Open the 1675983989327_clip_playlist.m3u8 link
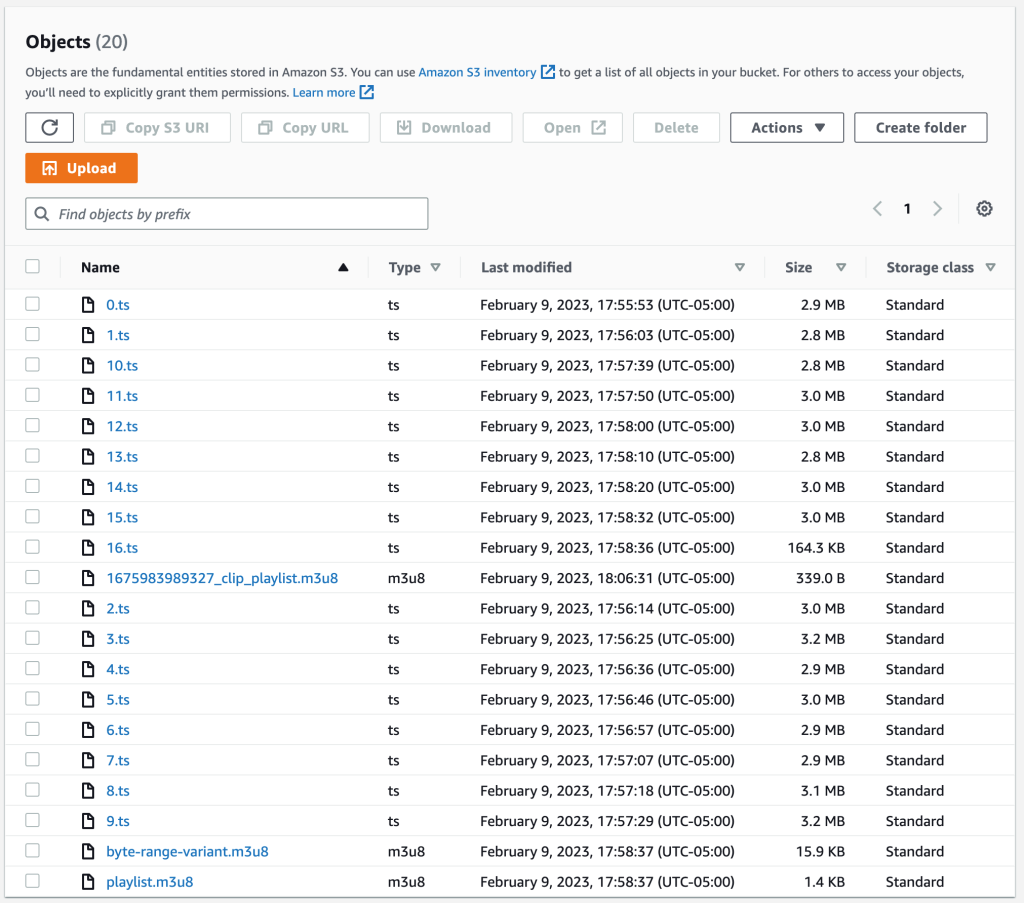This screenshot has height=903, width=1024. pyautogui.click(x=222, y=578)
